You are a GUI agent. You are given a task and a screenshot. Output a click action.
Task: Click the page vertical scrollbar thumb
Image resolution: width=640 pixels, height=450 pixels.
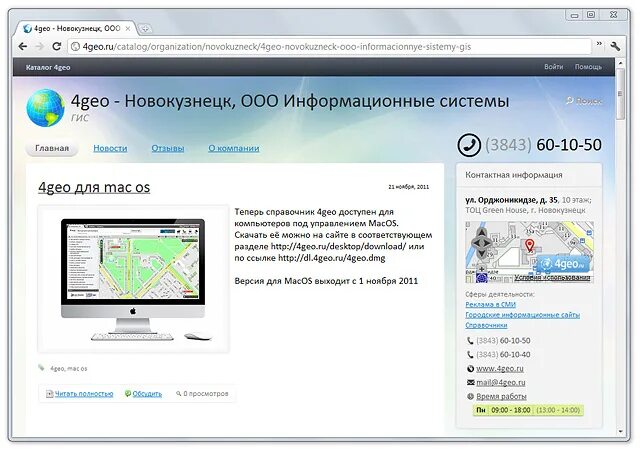(620, 94)
